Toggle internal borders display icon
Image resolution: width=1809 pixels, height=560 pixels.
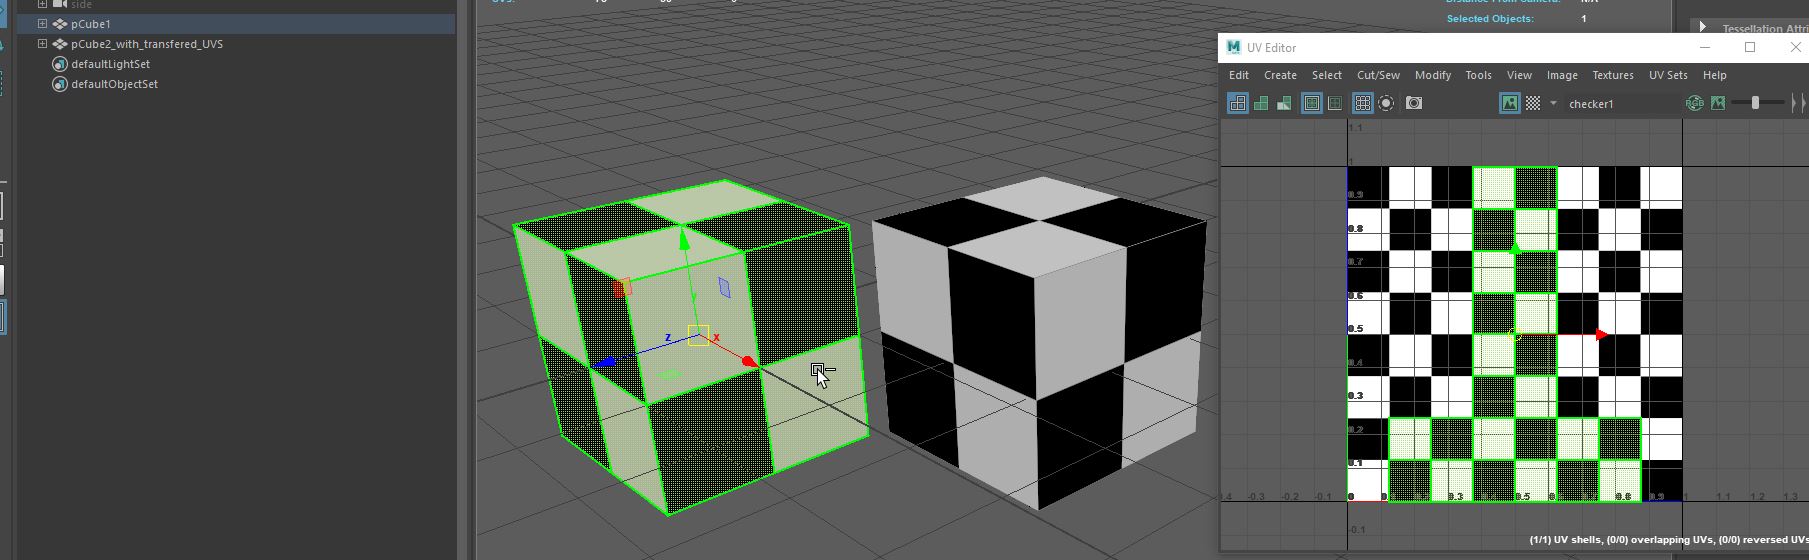(1335, 103)
